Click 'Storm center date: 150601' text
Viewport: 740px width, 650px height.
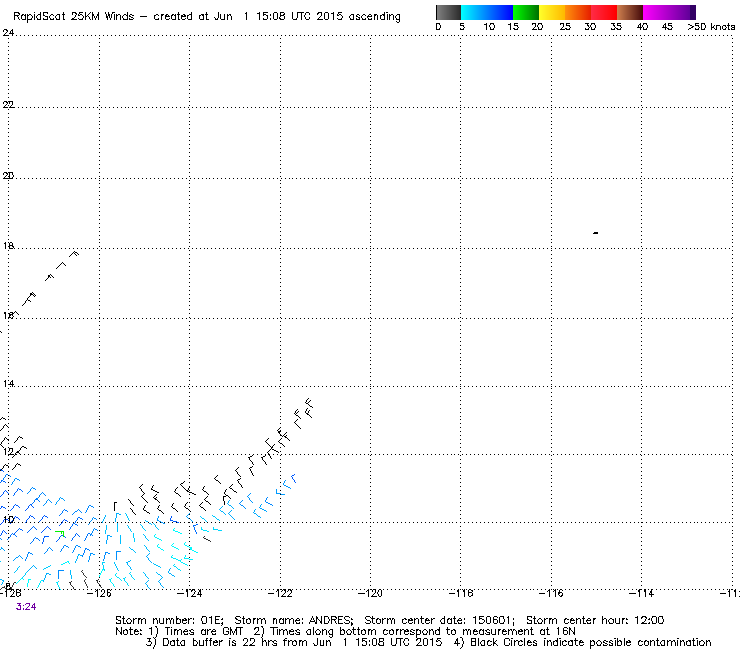click(439, 620)
